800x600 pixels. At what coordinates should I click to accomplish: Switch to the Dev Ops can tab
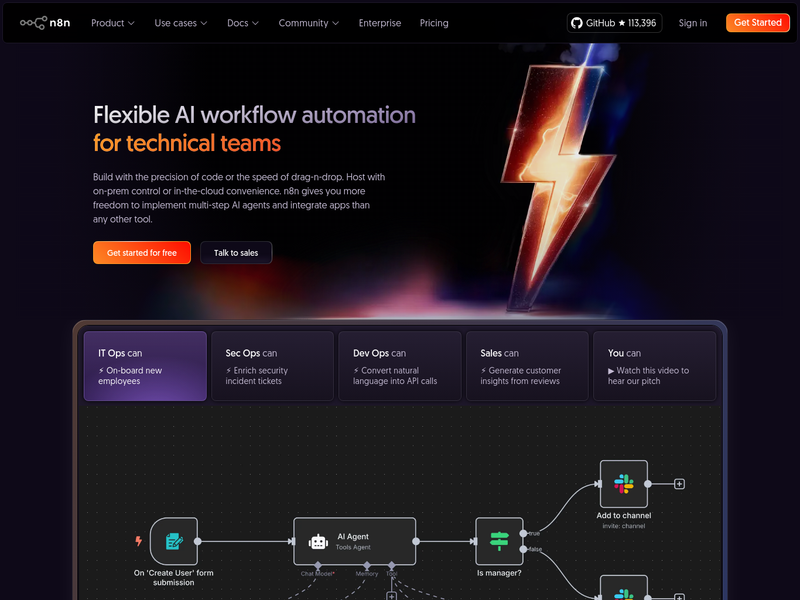tap(400, 366)
